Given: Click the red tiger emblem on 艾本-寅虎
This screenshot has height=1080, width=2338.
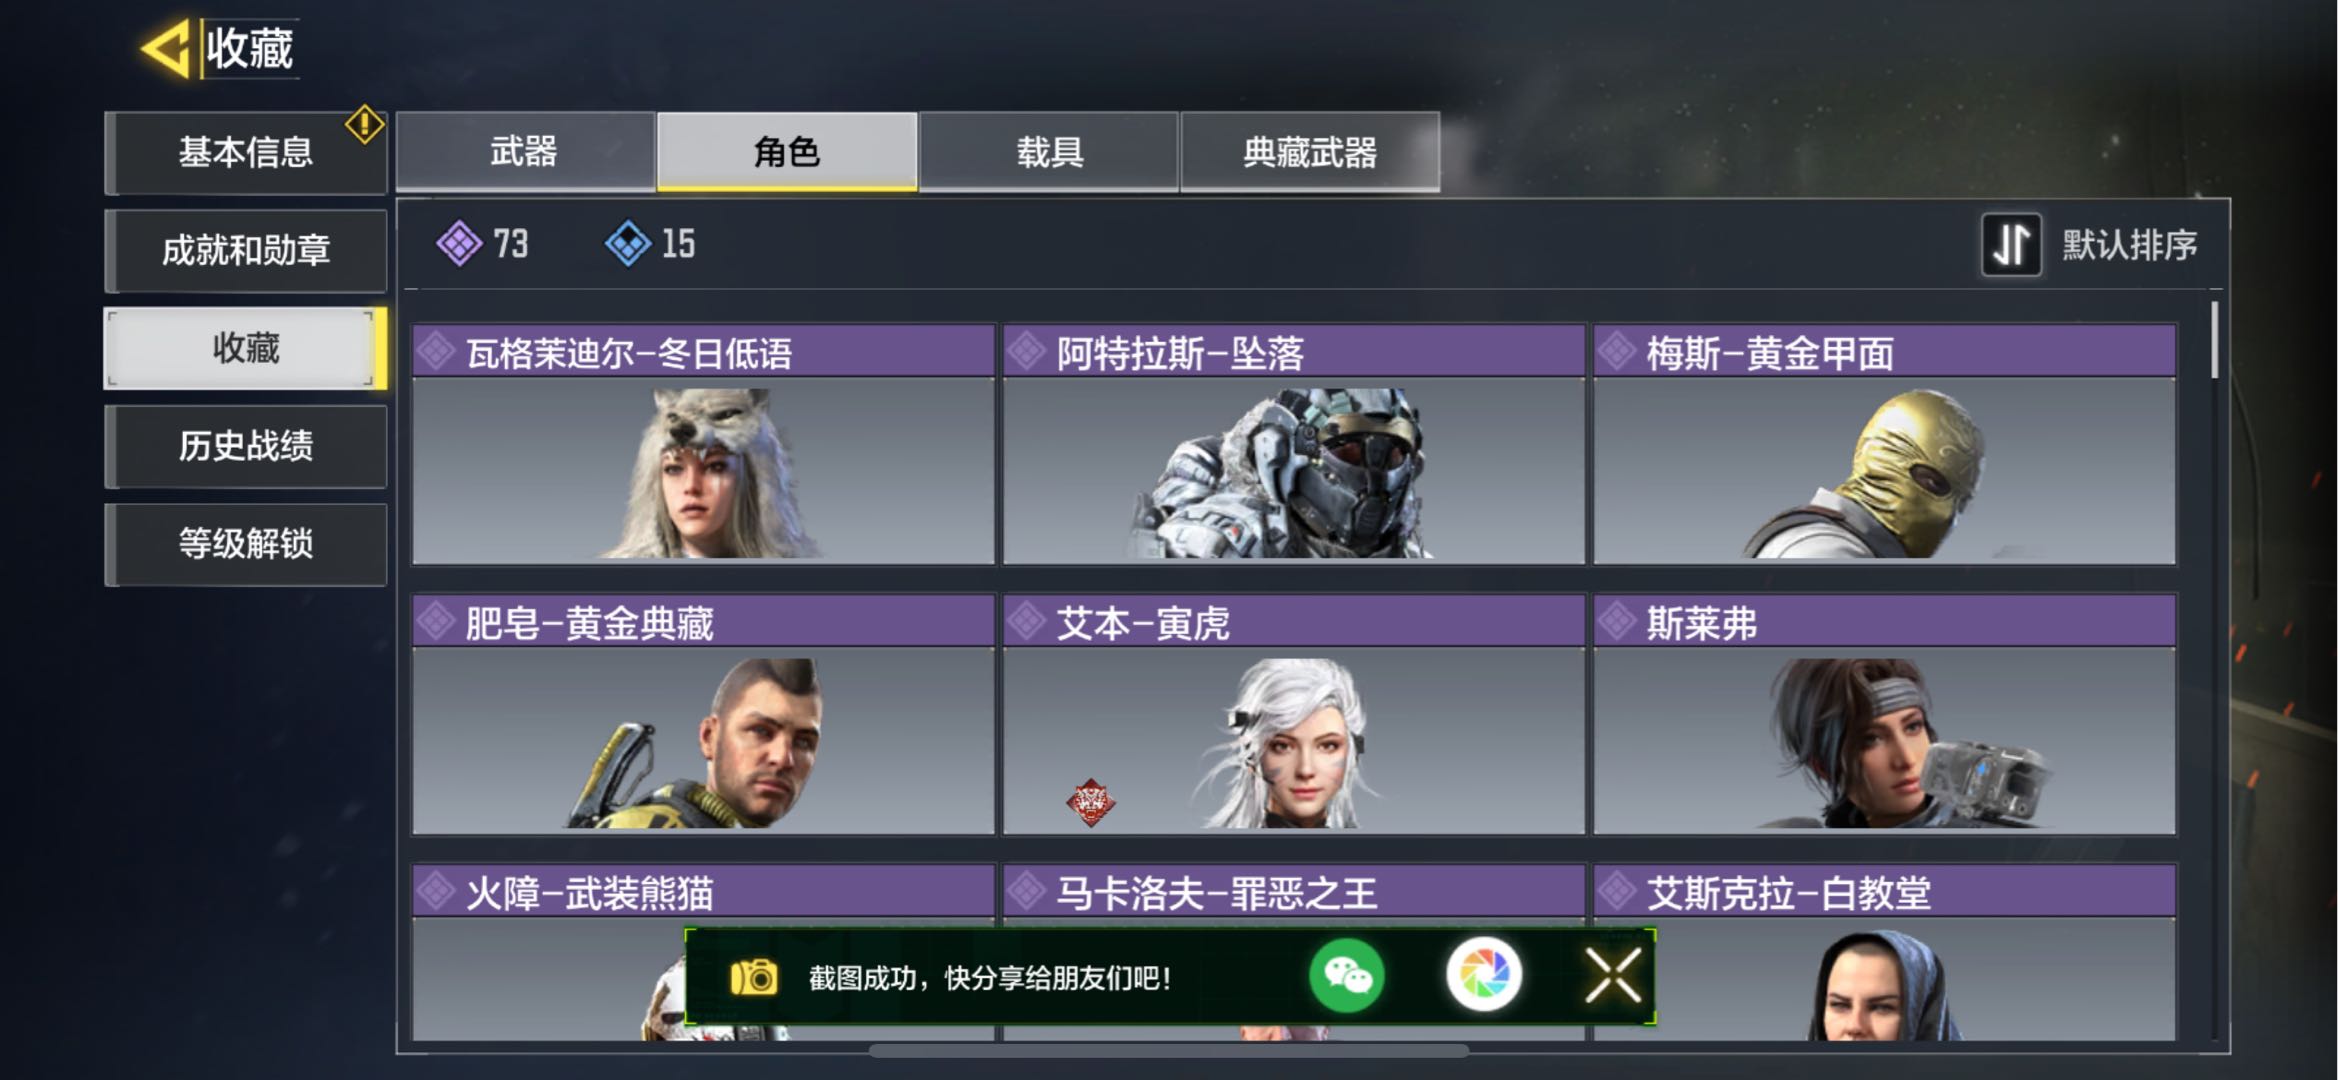Looking at the screenshot, I should coord(1090,802).
